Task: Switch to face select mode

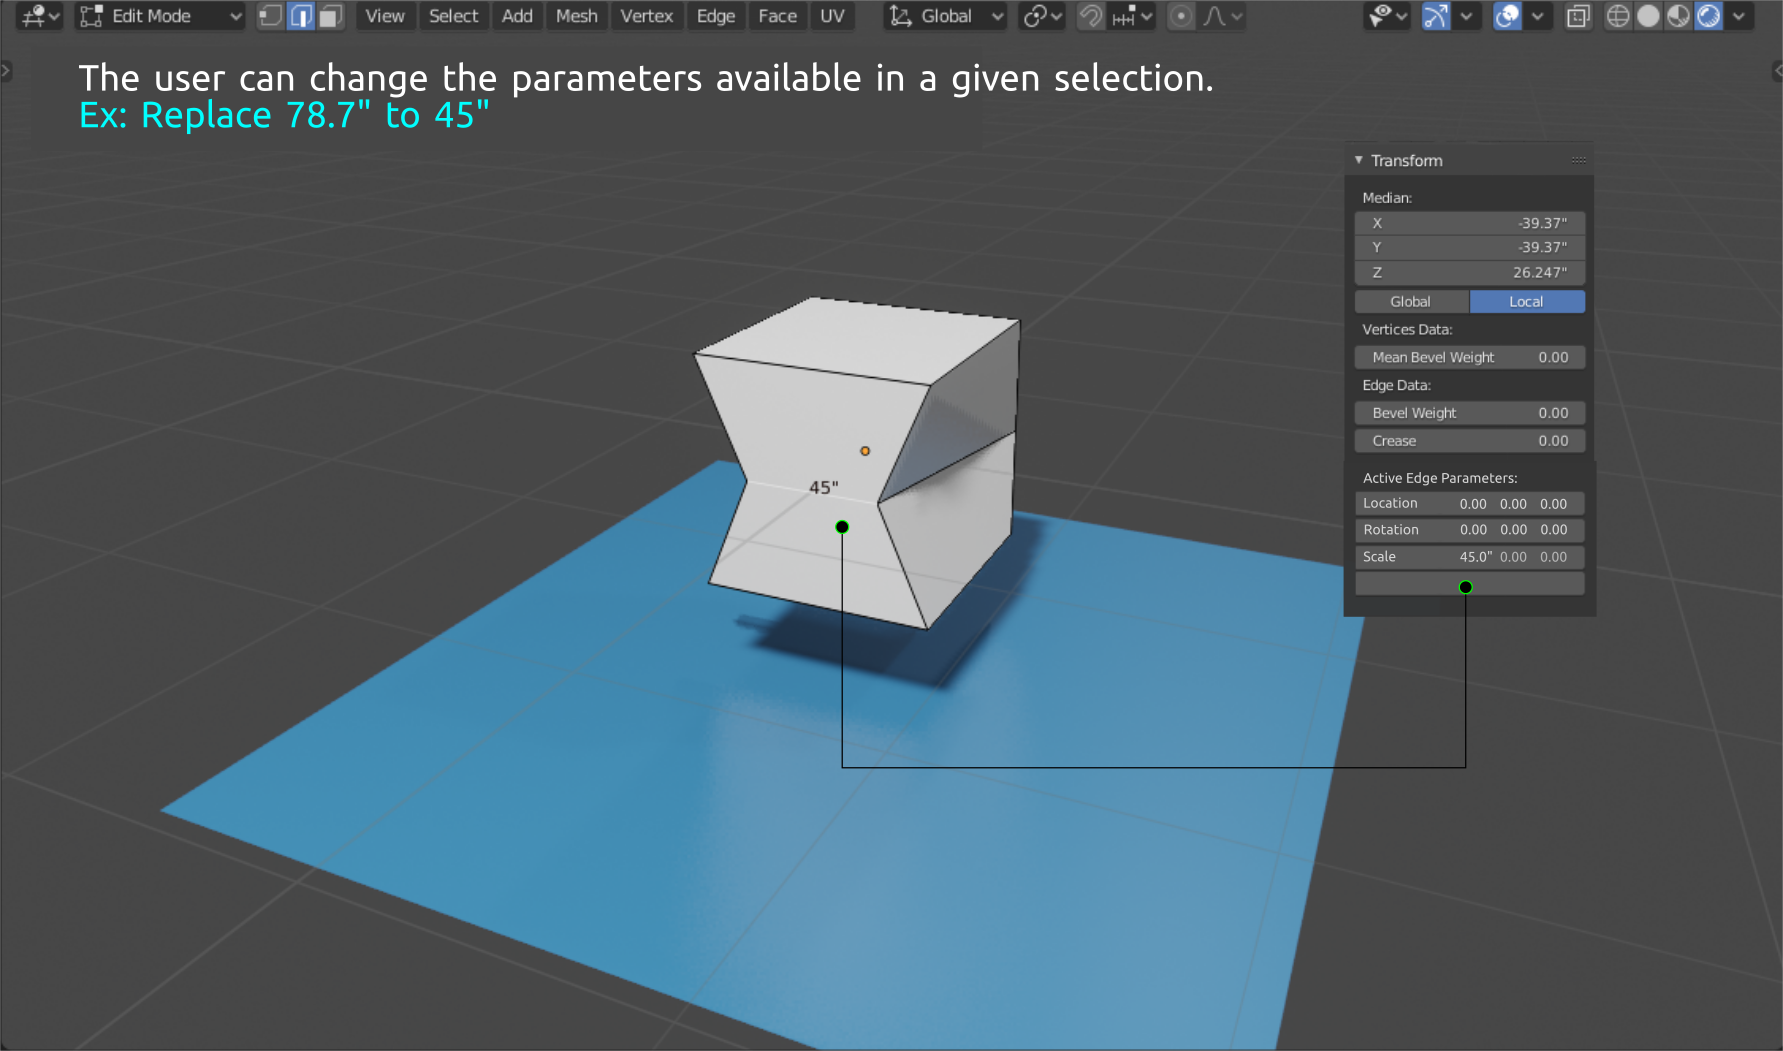Action: (x=331, y=16)
